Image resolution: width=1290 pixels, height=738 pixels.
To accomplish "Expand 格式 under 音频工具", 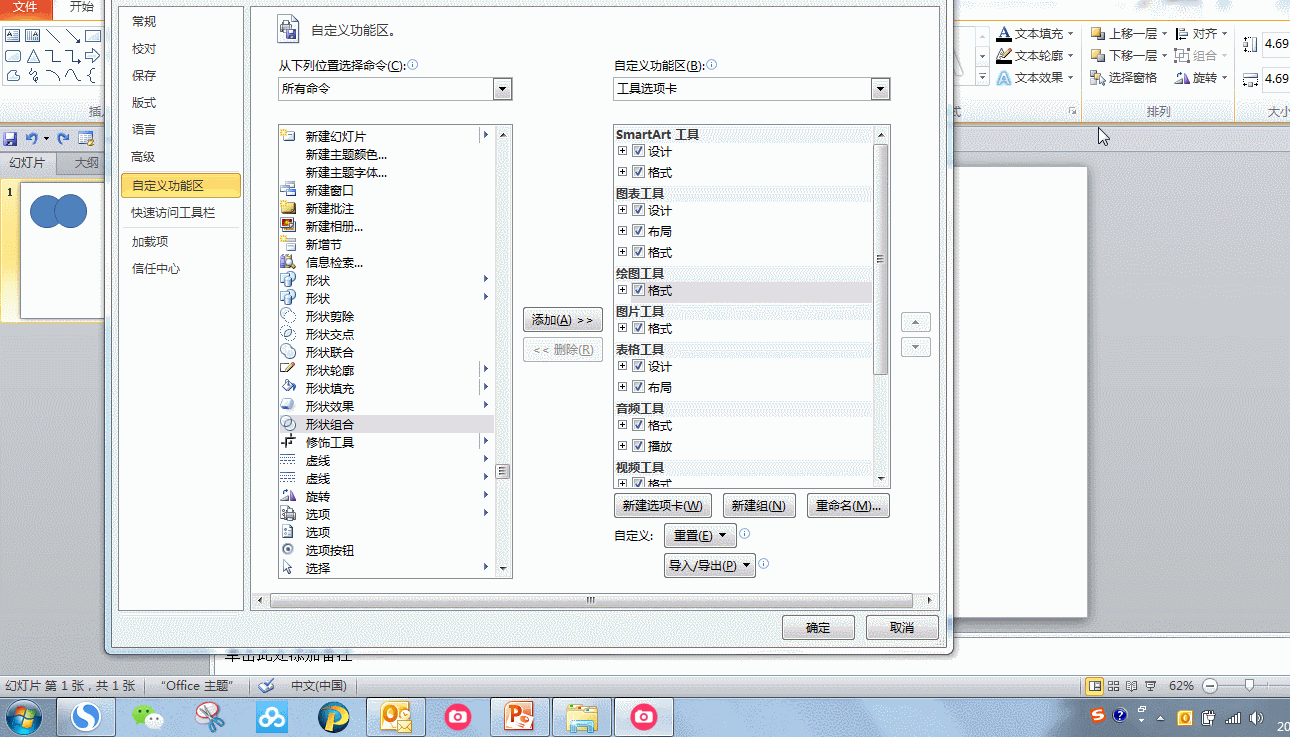I will 623,425.
